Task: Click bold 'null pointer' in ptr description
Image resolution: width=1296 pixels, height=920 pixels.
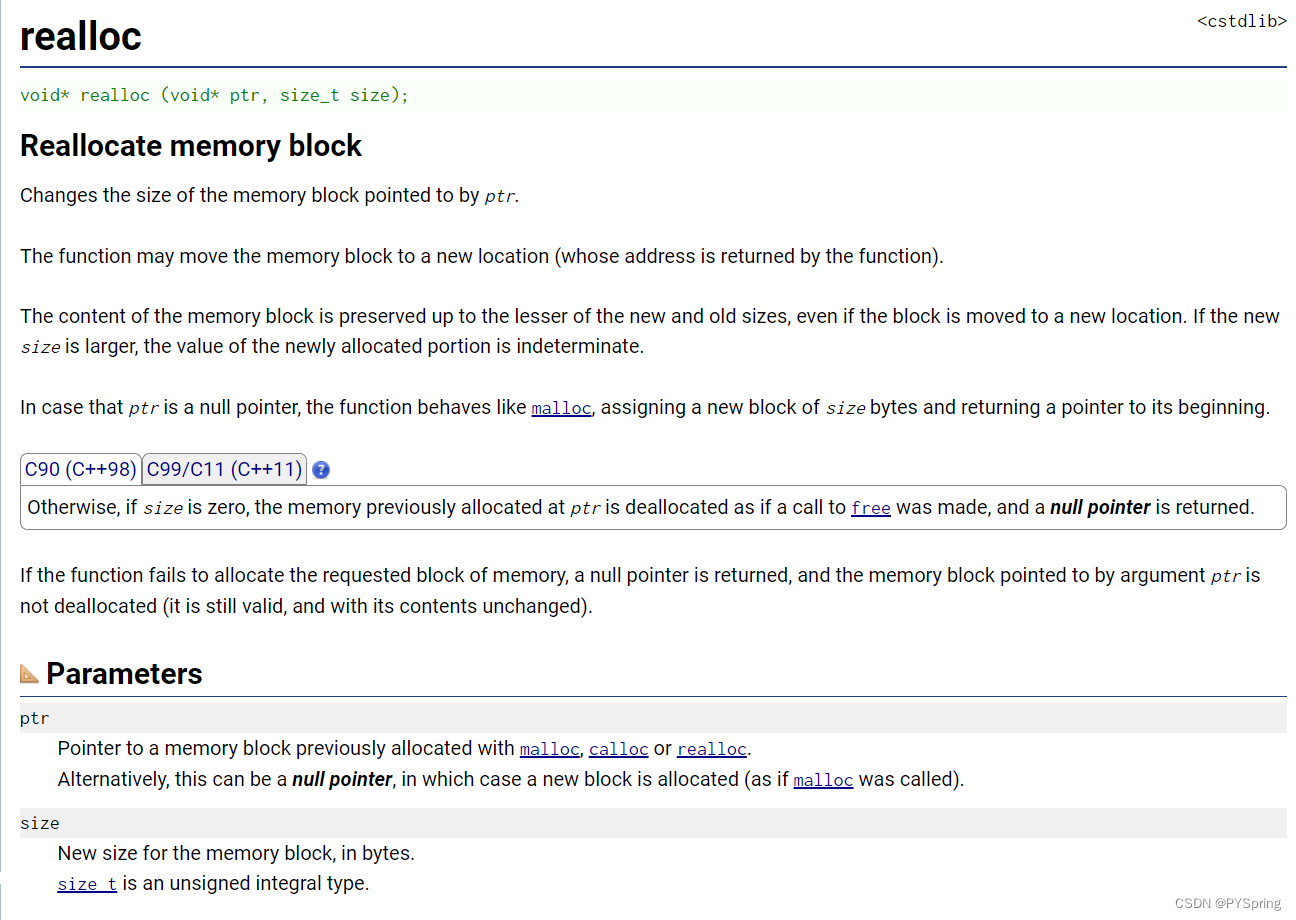Action: [342, 779]
